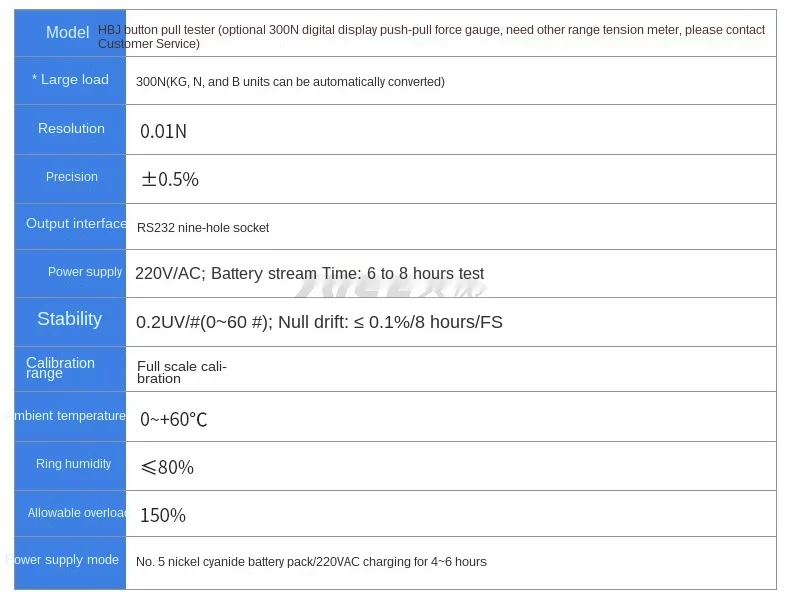This screenshot has width=790, height=597.
Task: Select the HBJ button pull tester description
Action: click(x=431, y=37)
